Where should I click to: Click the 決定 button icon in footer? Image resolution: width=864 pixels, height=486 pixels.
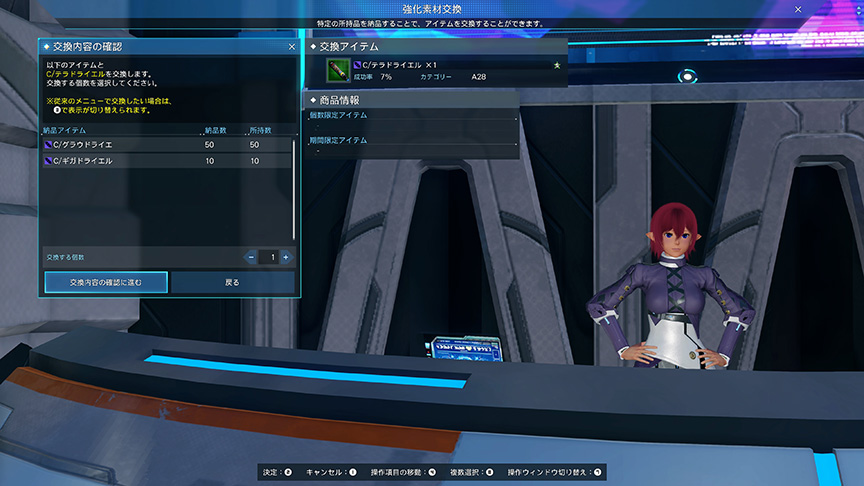pyautogui.click(x=288, y=472)
